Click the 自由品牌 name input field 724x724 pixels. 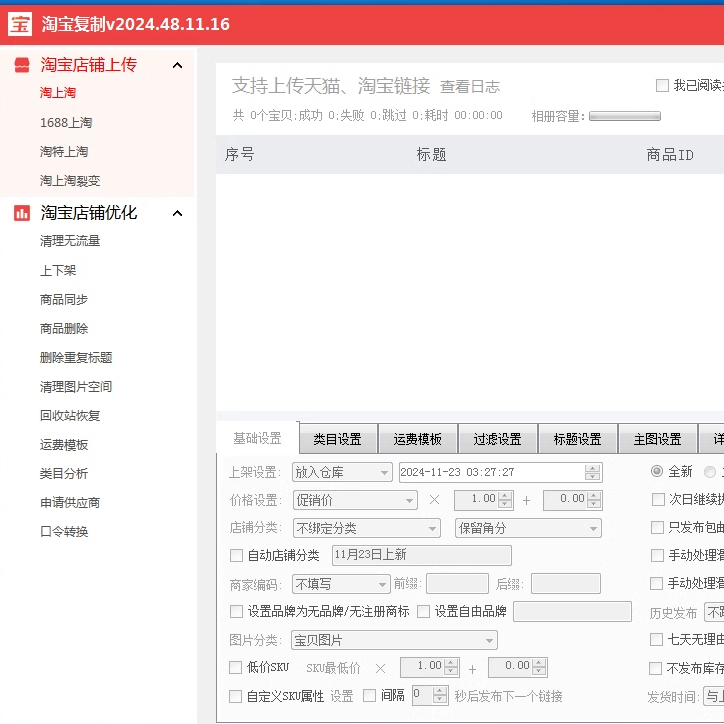572,611
